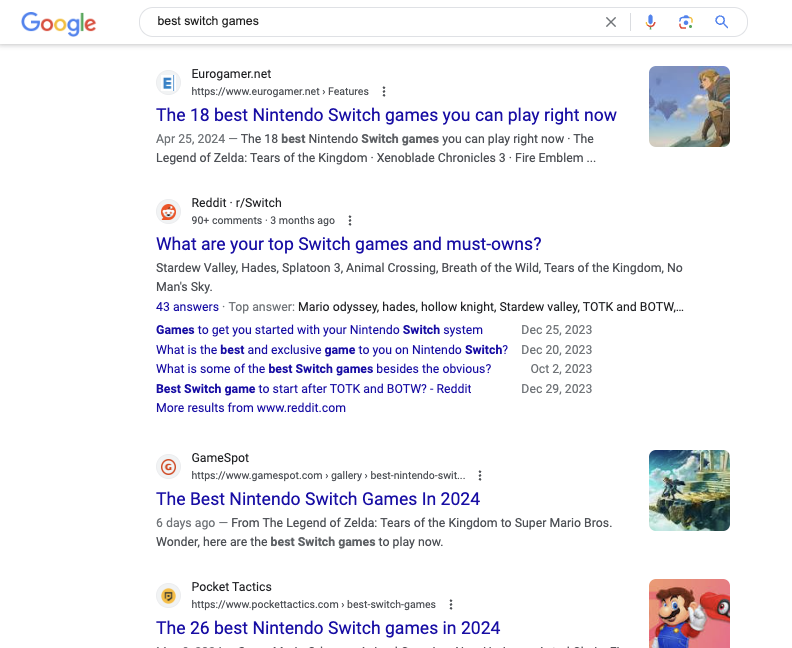The image size is (792, 648).
Task: Open 'Best Switch game to start after TOTK' link
Action: (313, 388)
